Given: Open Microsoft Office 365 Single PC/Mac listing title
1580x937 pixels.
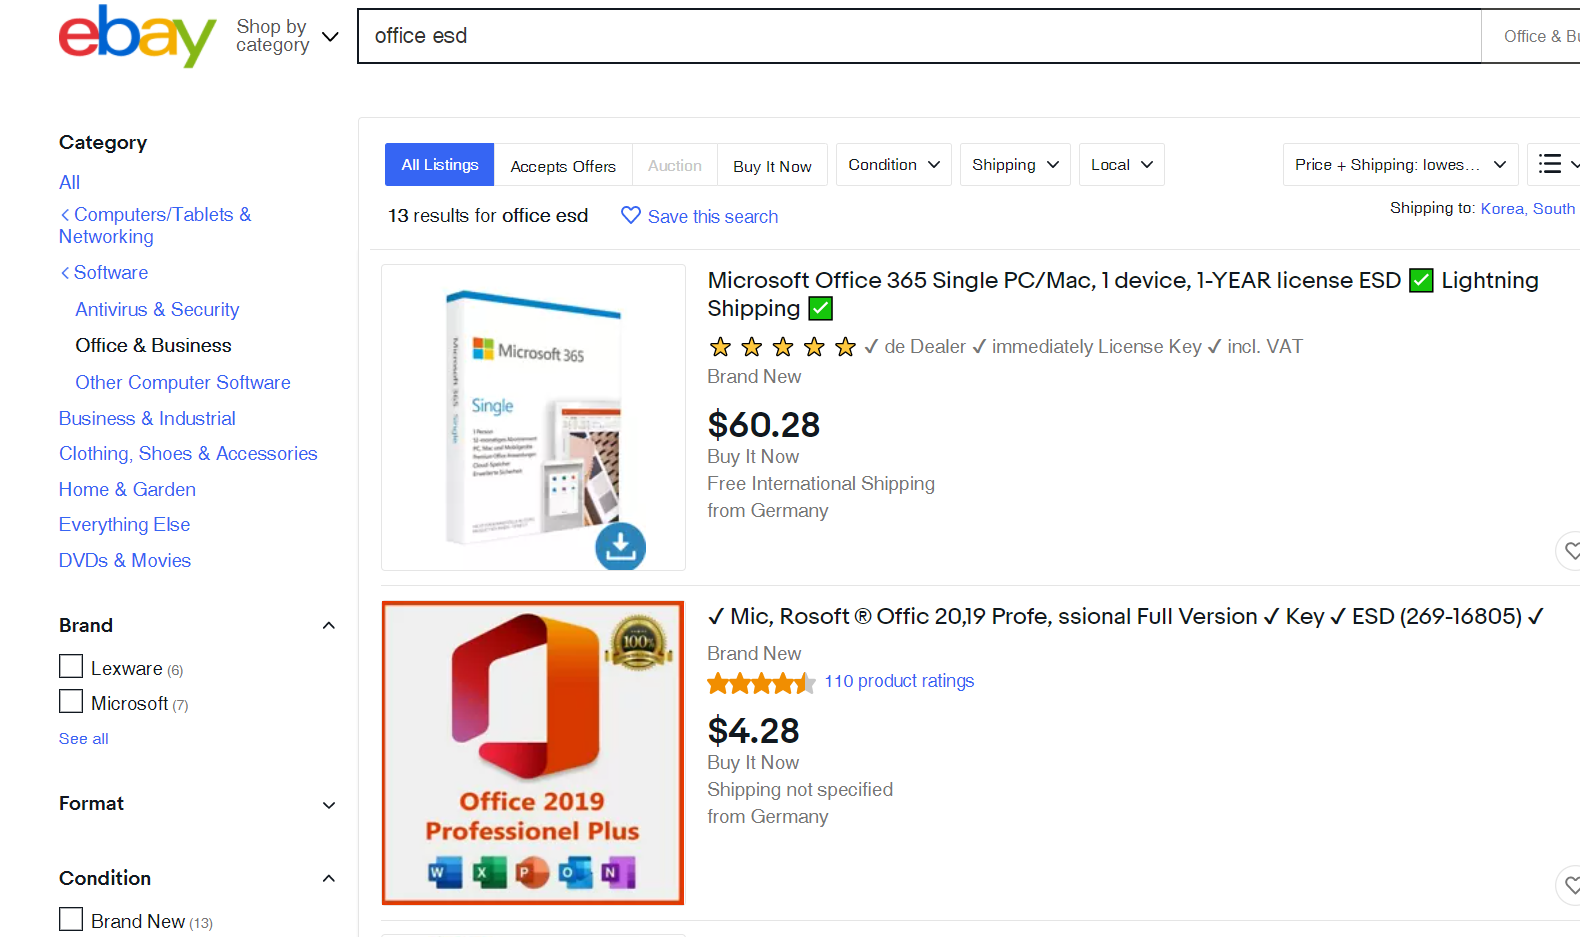Looking at the screenshot, I should 1122,294.
